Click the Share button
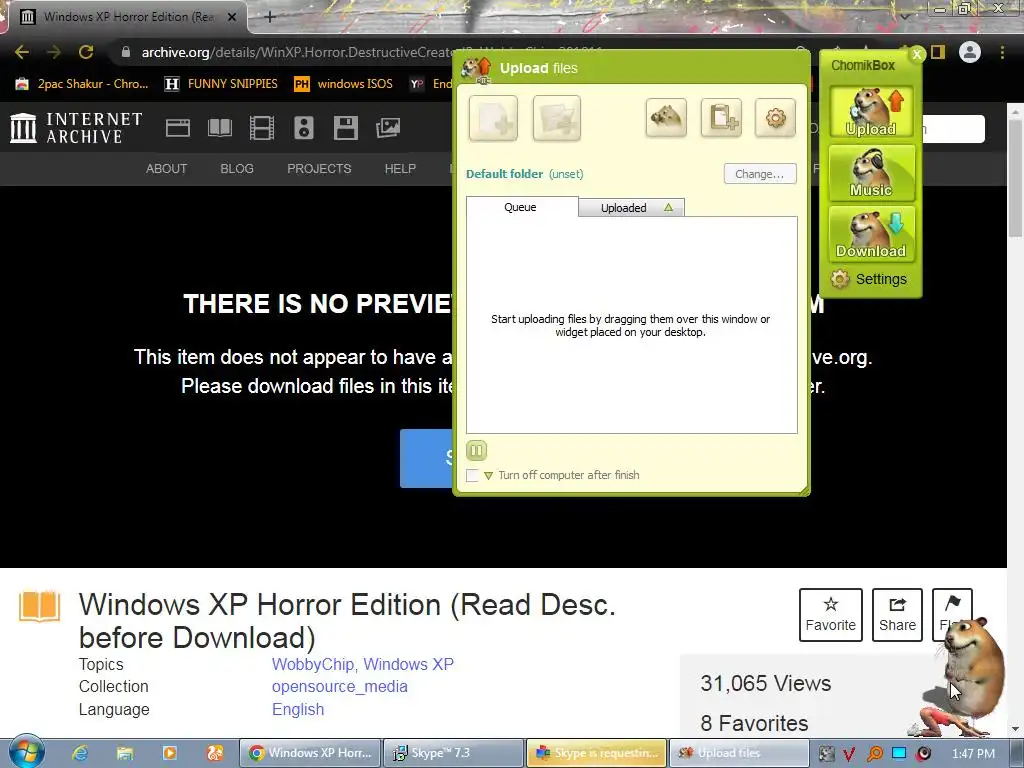Screen dimensions: 1024x768 (x=897, y=615)
